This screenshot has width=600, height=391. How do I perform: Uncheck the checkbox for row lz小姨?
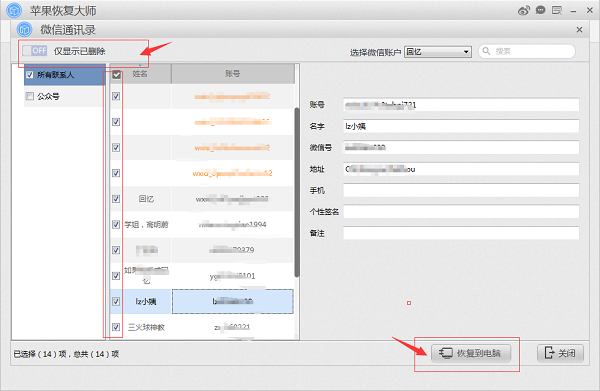(x=116, y=301)
